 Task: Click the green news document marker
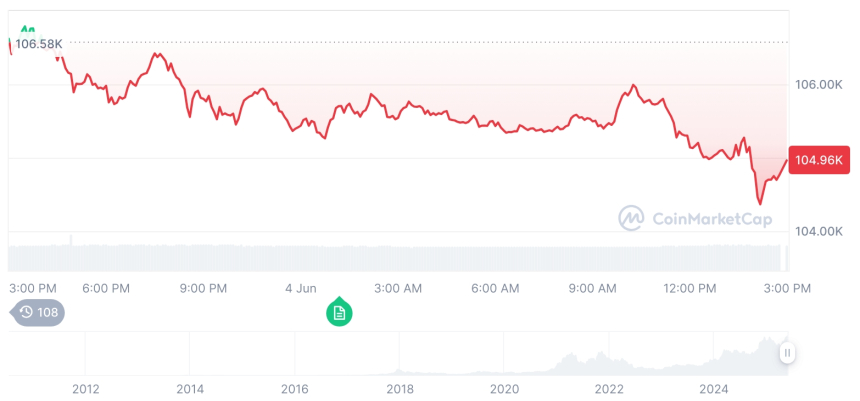click(x=339, y=313)
